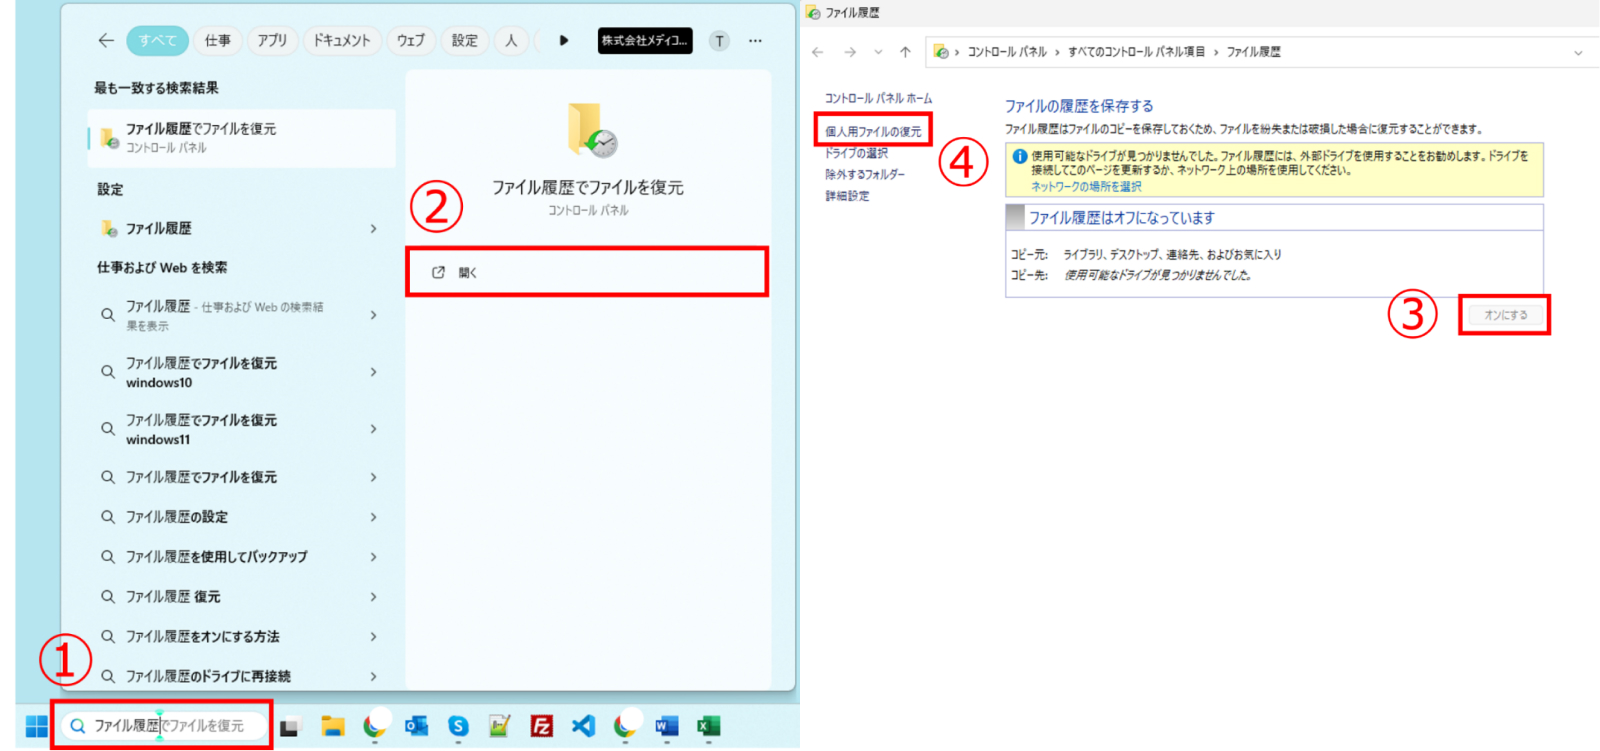
Task: Click the folder icon of the ファイル履歴 setting
Action: (x=109, y=229)
